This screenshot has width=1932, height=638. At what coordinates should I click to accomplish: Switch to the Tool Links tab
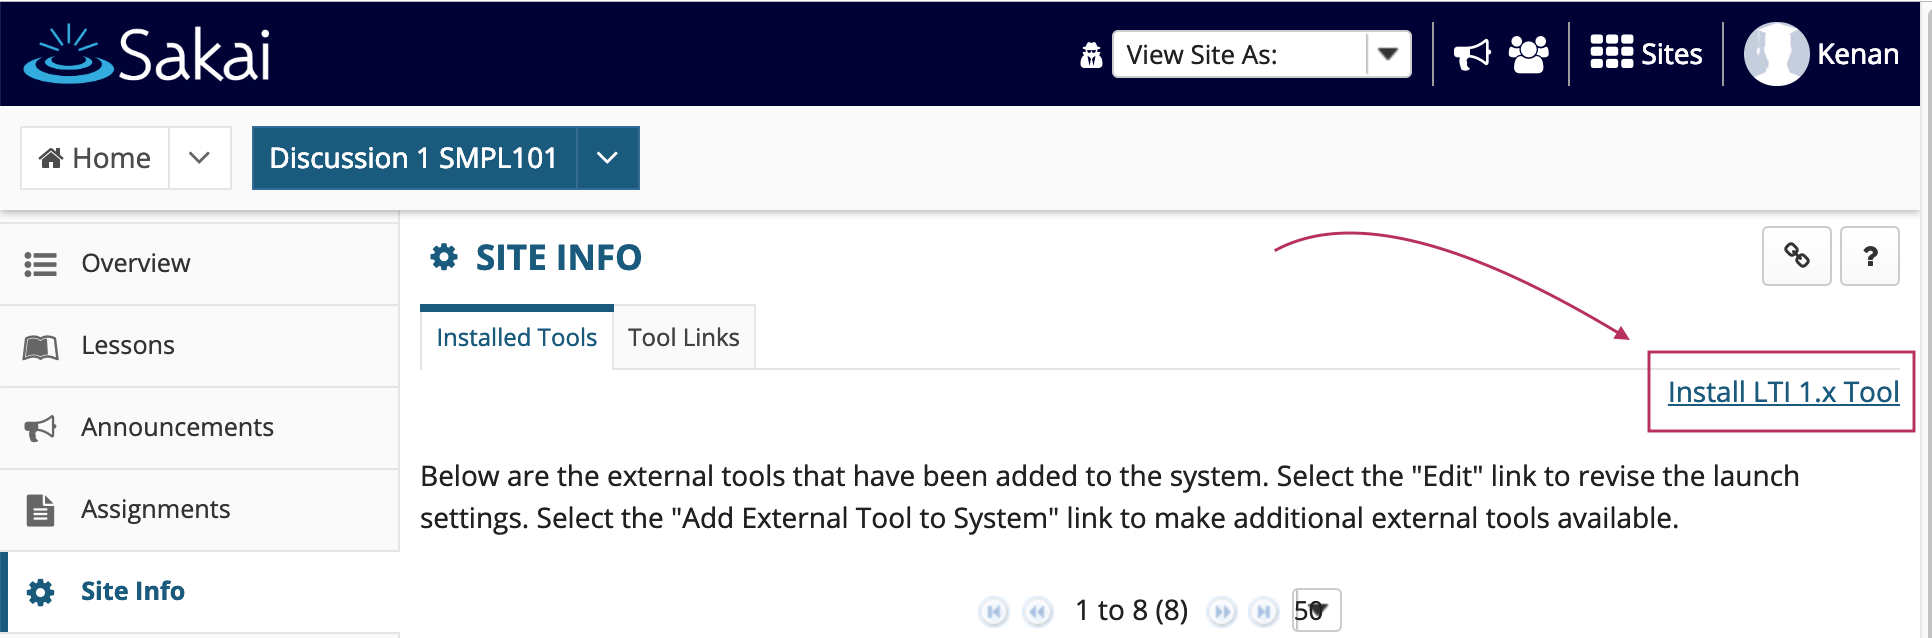[684, 338]
